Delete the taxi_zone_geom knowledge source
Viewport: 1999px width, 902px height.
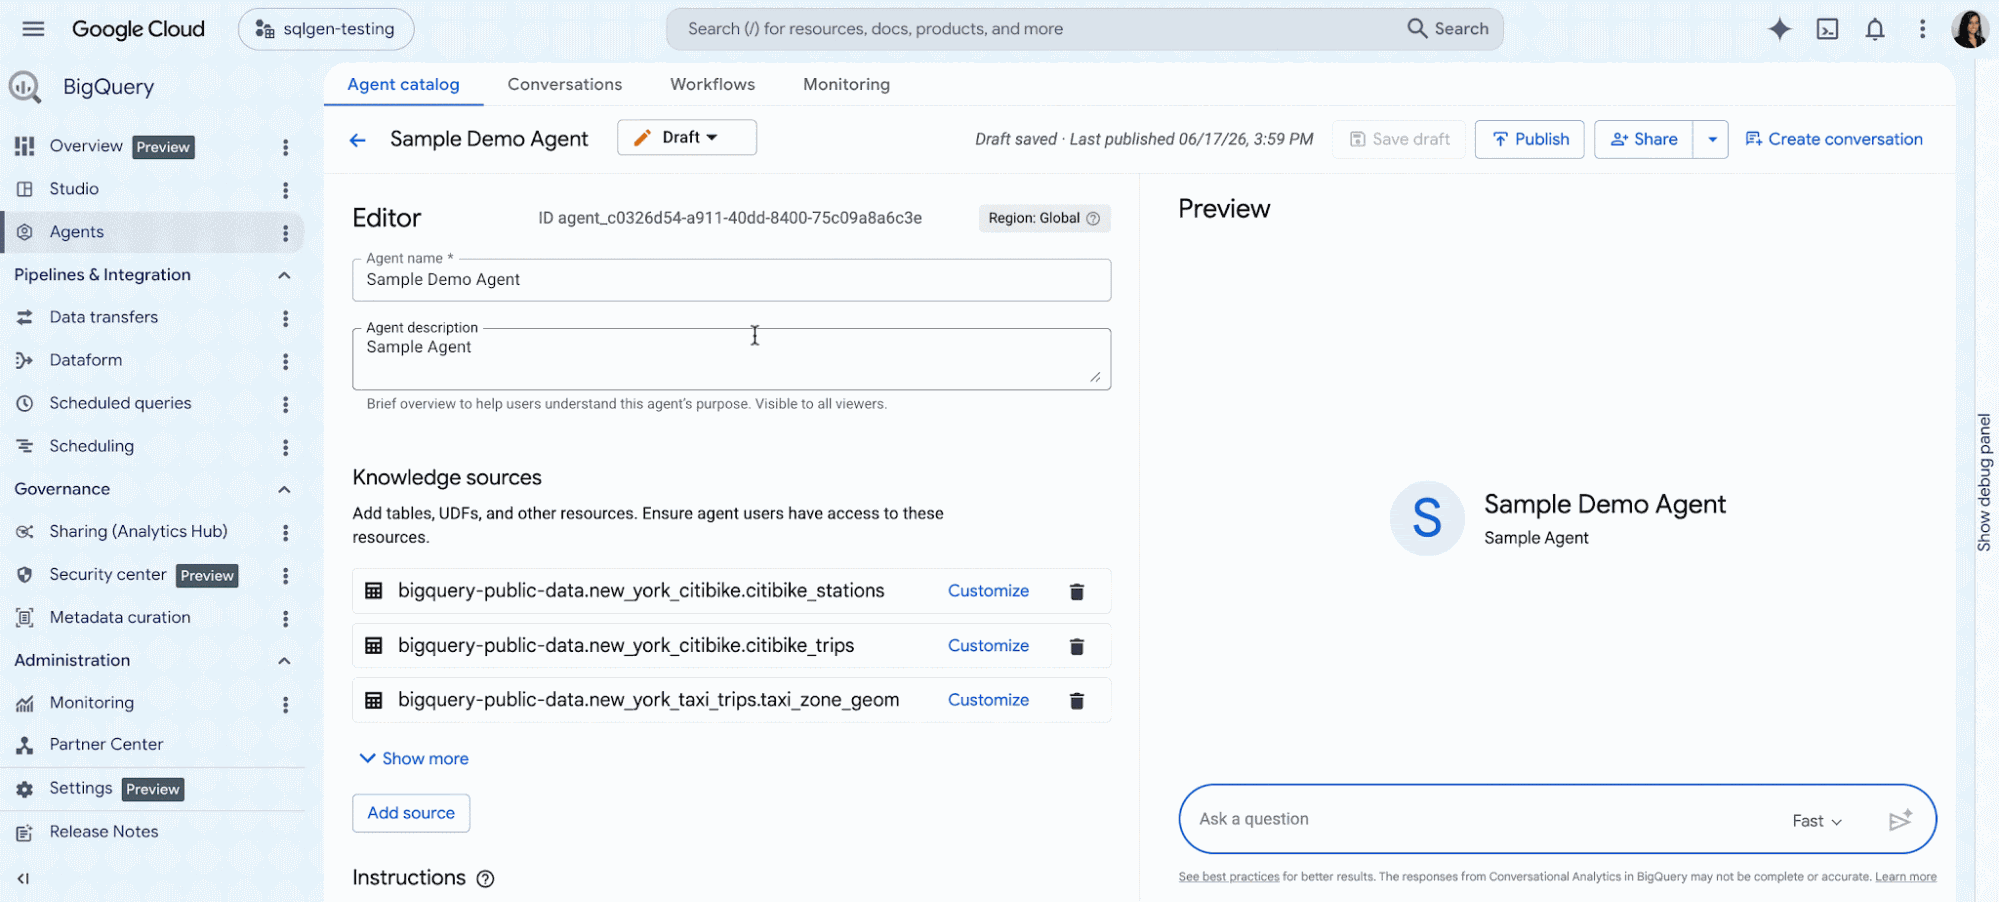tap(1077, 700)
